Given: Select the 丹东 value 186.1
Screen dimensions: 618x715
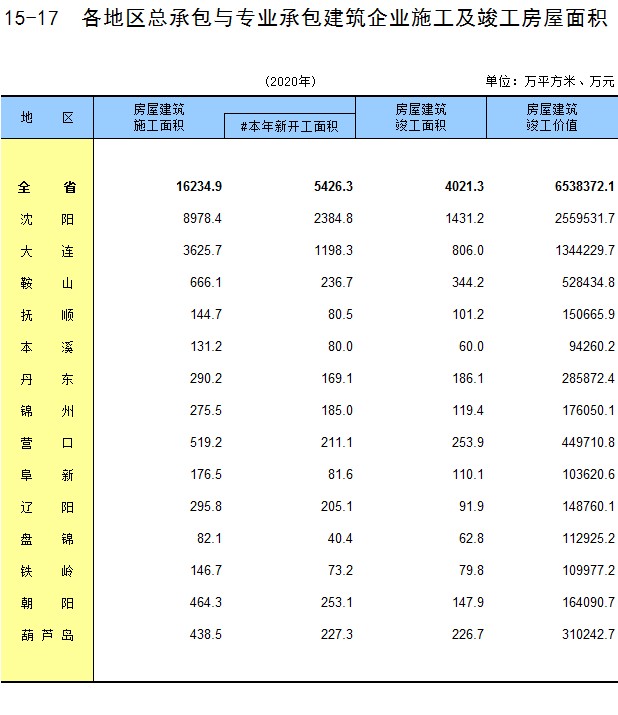Looking at the screenshot, I should [467, 378].
